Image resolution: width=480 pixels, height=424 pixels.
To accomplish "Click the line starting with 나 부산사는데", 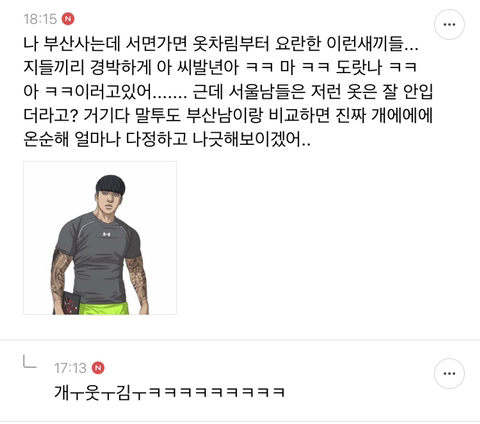I will point(221,43).
